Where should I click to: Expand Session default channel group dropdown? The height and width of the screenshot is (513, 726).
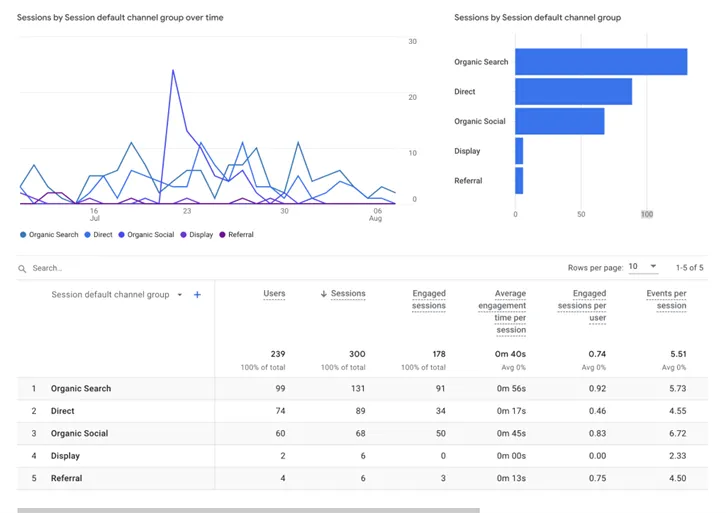(180, 295)
